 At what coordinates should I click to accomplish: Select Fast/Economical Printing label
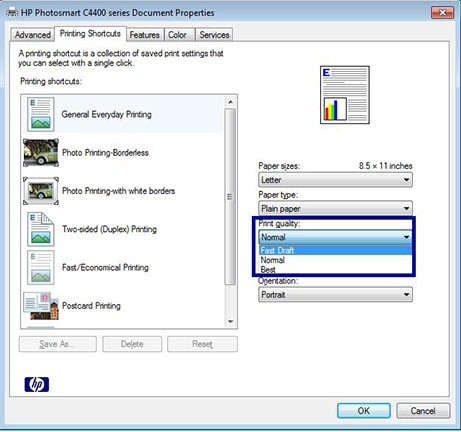click(x=105, y=268)
